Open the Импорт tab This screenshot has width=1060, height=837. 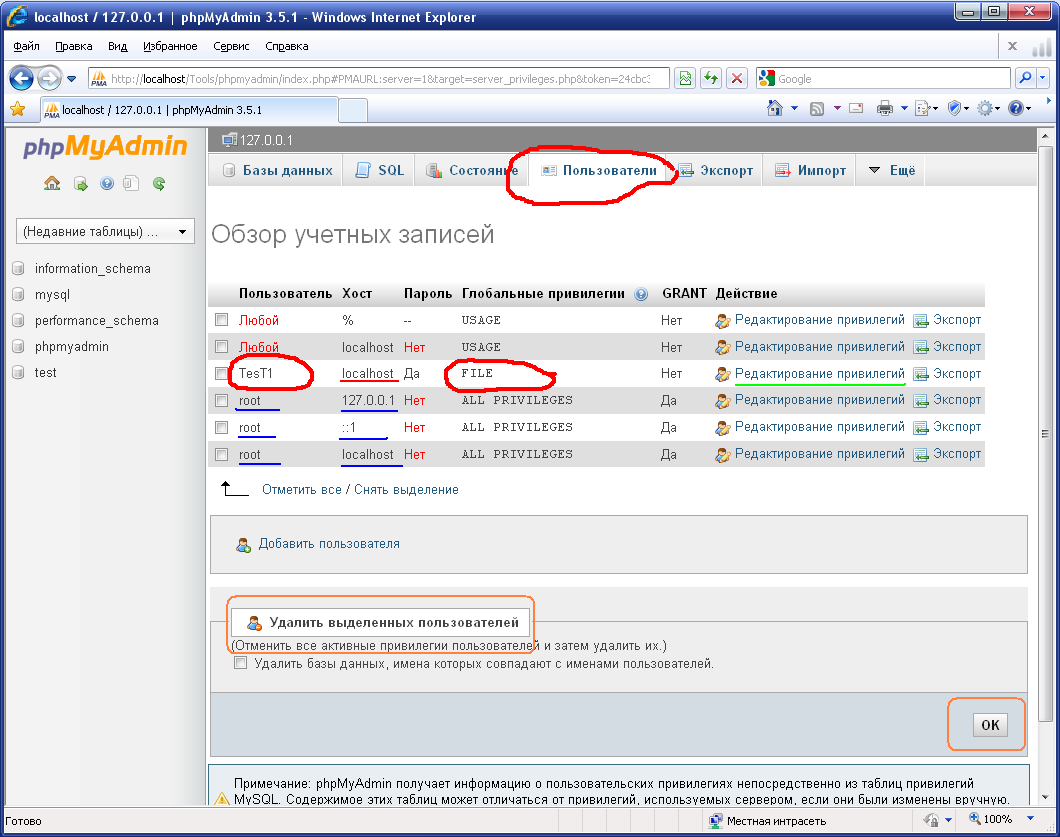[810, 170]
